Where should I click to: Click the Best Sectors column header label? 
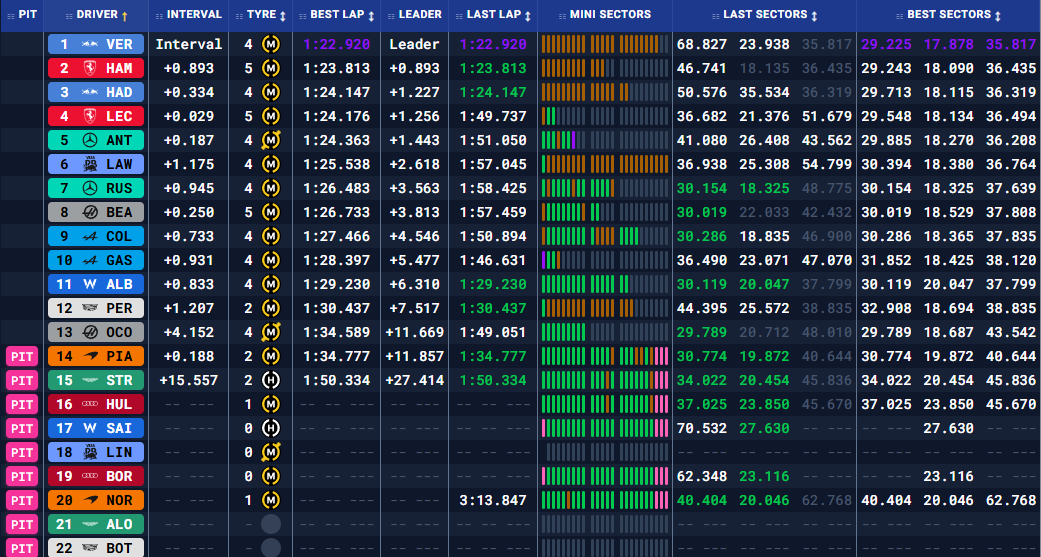click(948, 15)
